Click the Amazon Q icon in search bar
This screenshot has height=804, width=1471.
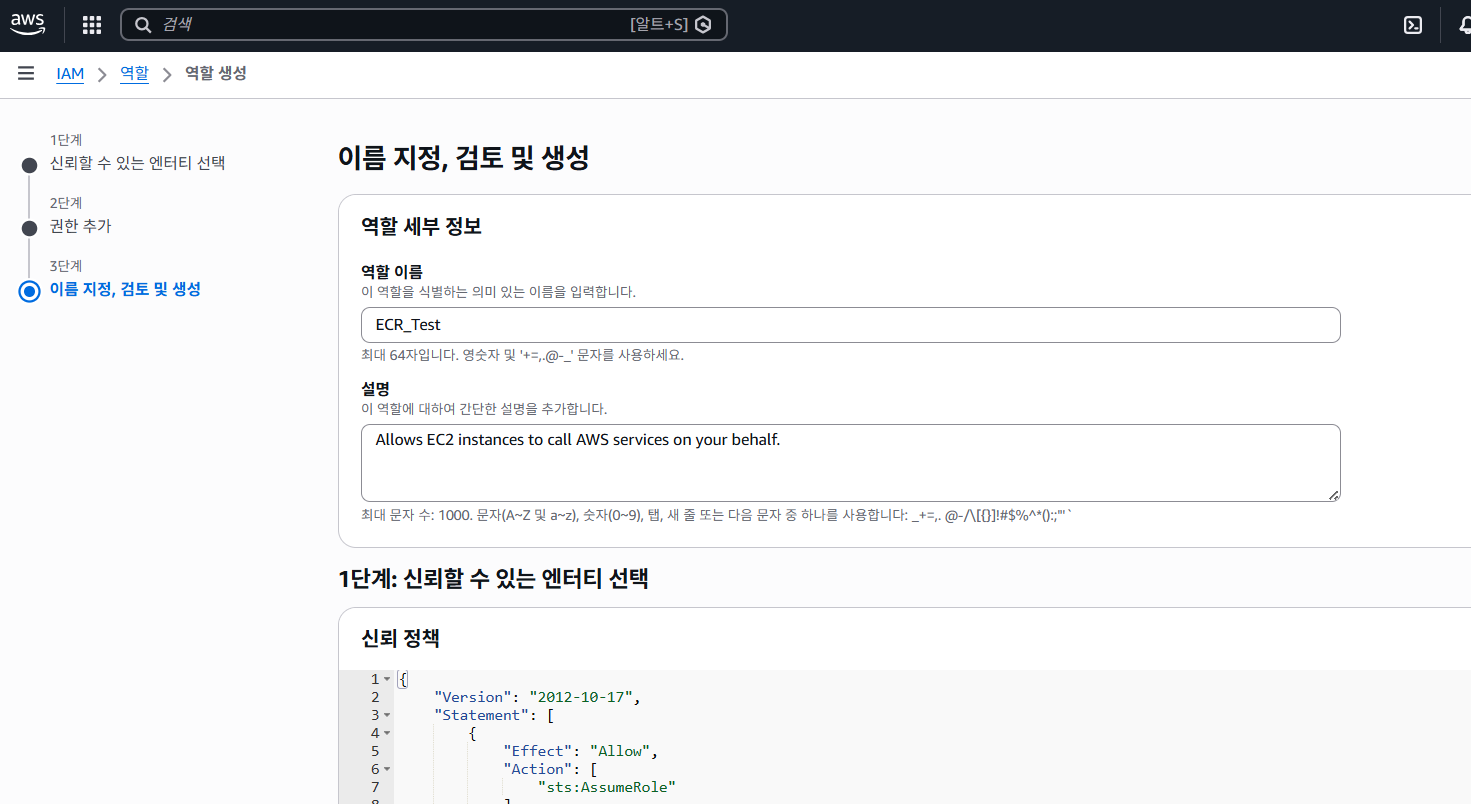[703, 25]
